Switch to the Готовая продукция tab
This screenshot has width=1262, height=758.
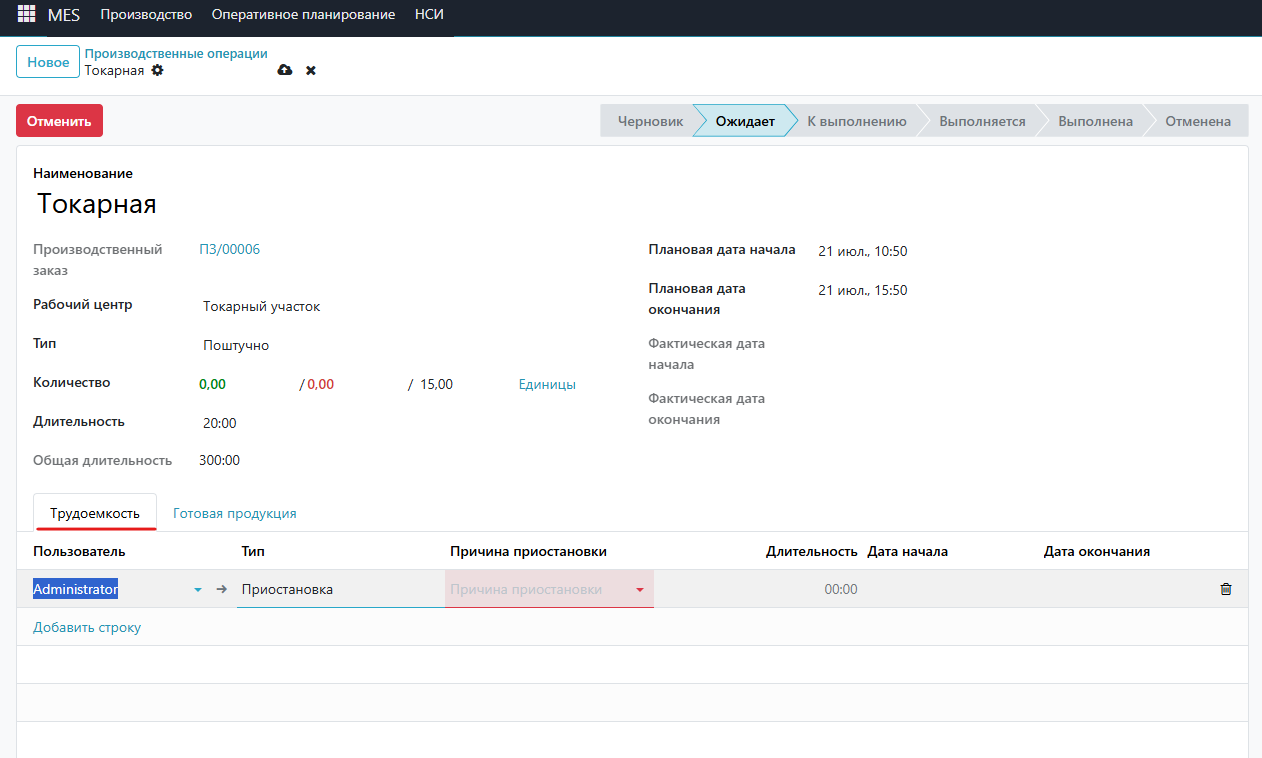pyautogui.click(x=235, y=513)
